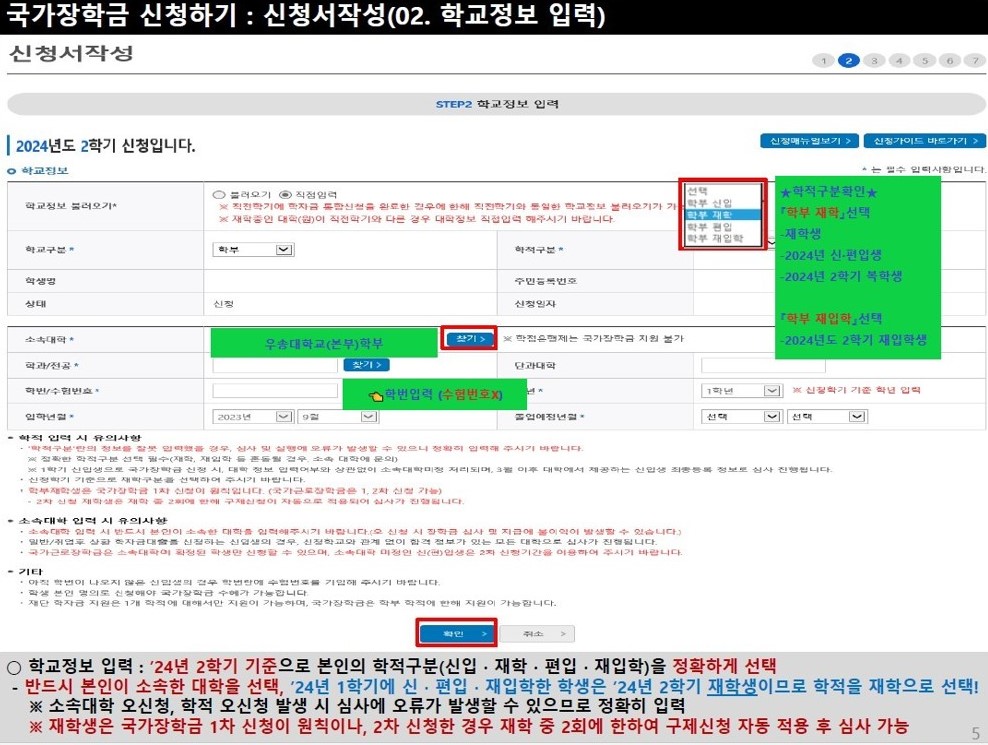Click the 2024년도 2학기 신청입니다 heading

coord(105,146)
